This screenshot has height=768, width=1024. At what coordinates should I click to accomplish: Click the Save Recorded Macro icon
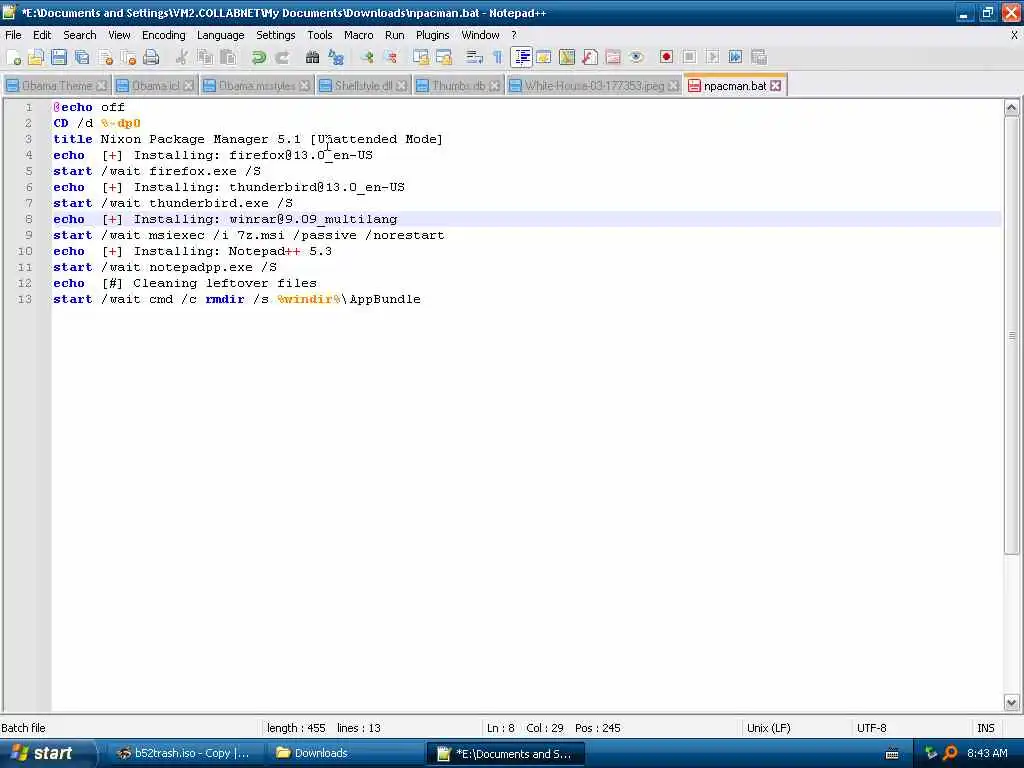pyautogui.click(x=759, y=57)
